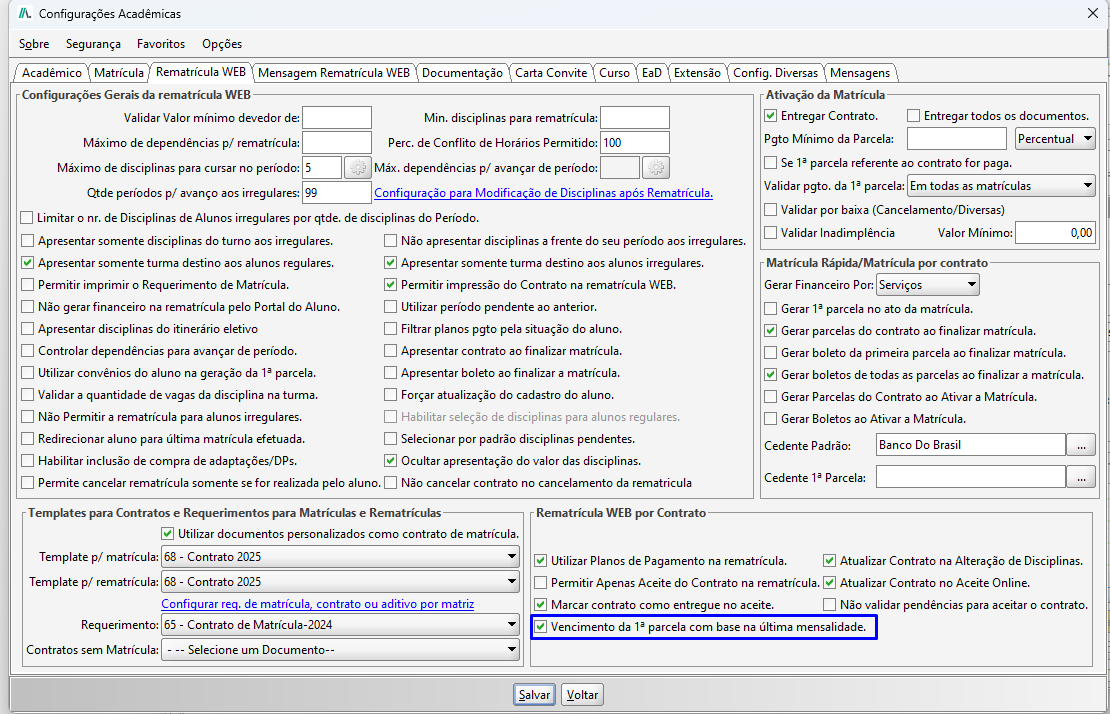Click the Pgto Mínimo da Parcela field

pos(956,139)
